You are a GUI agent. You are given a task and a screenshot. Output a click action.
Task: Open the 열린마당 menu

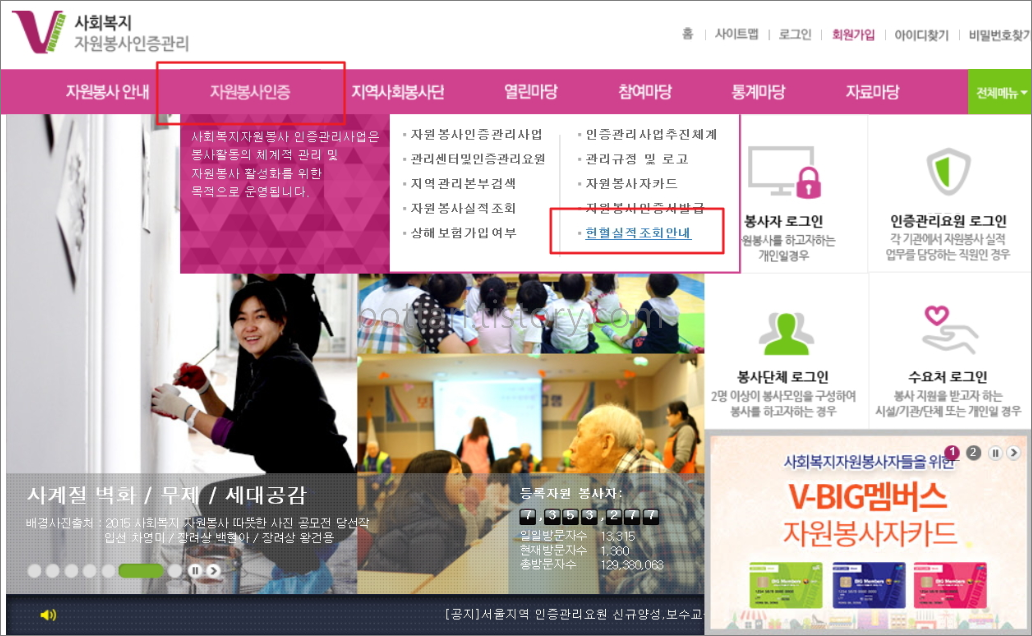coord(530,92)
